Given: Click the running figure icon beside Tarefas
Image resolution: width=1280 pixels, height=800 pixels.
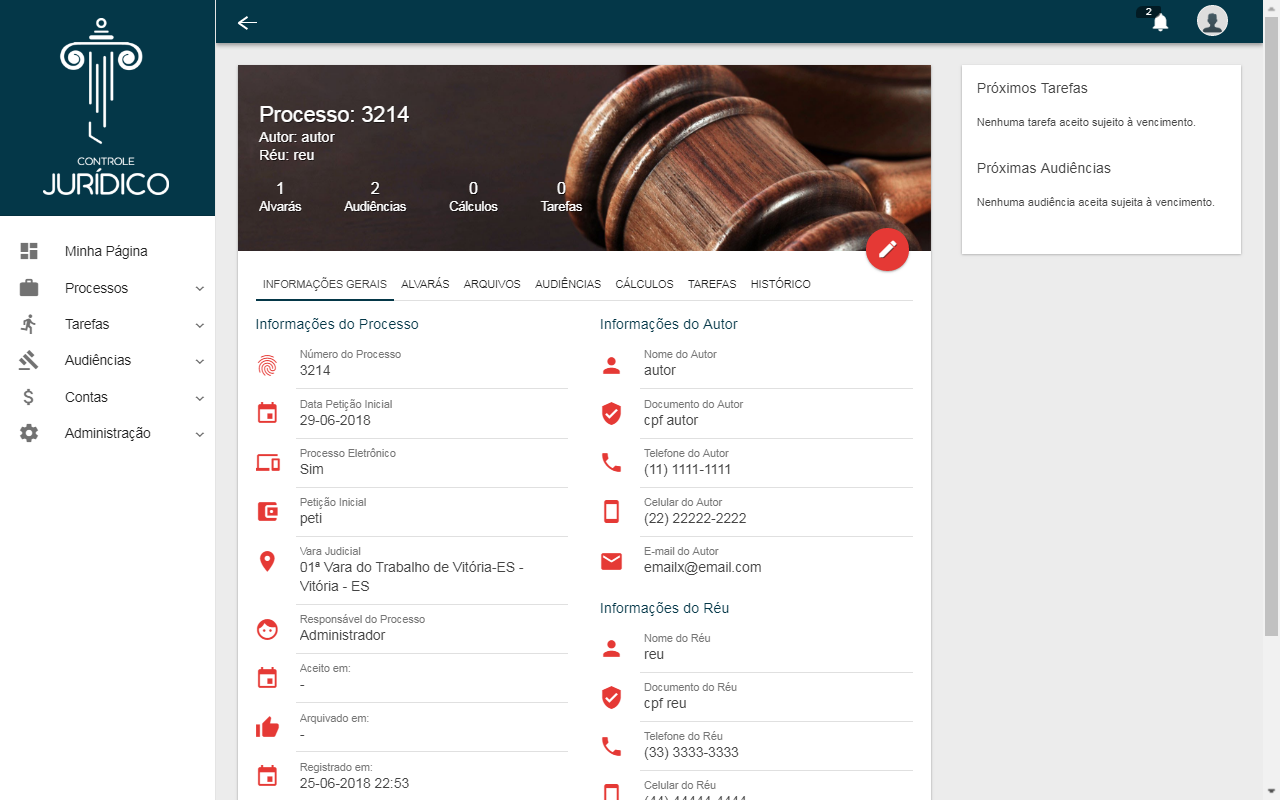Looking at the screenshot, I should coord(29,324).
